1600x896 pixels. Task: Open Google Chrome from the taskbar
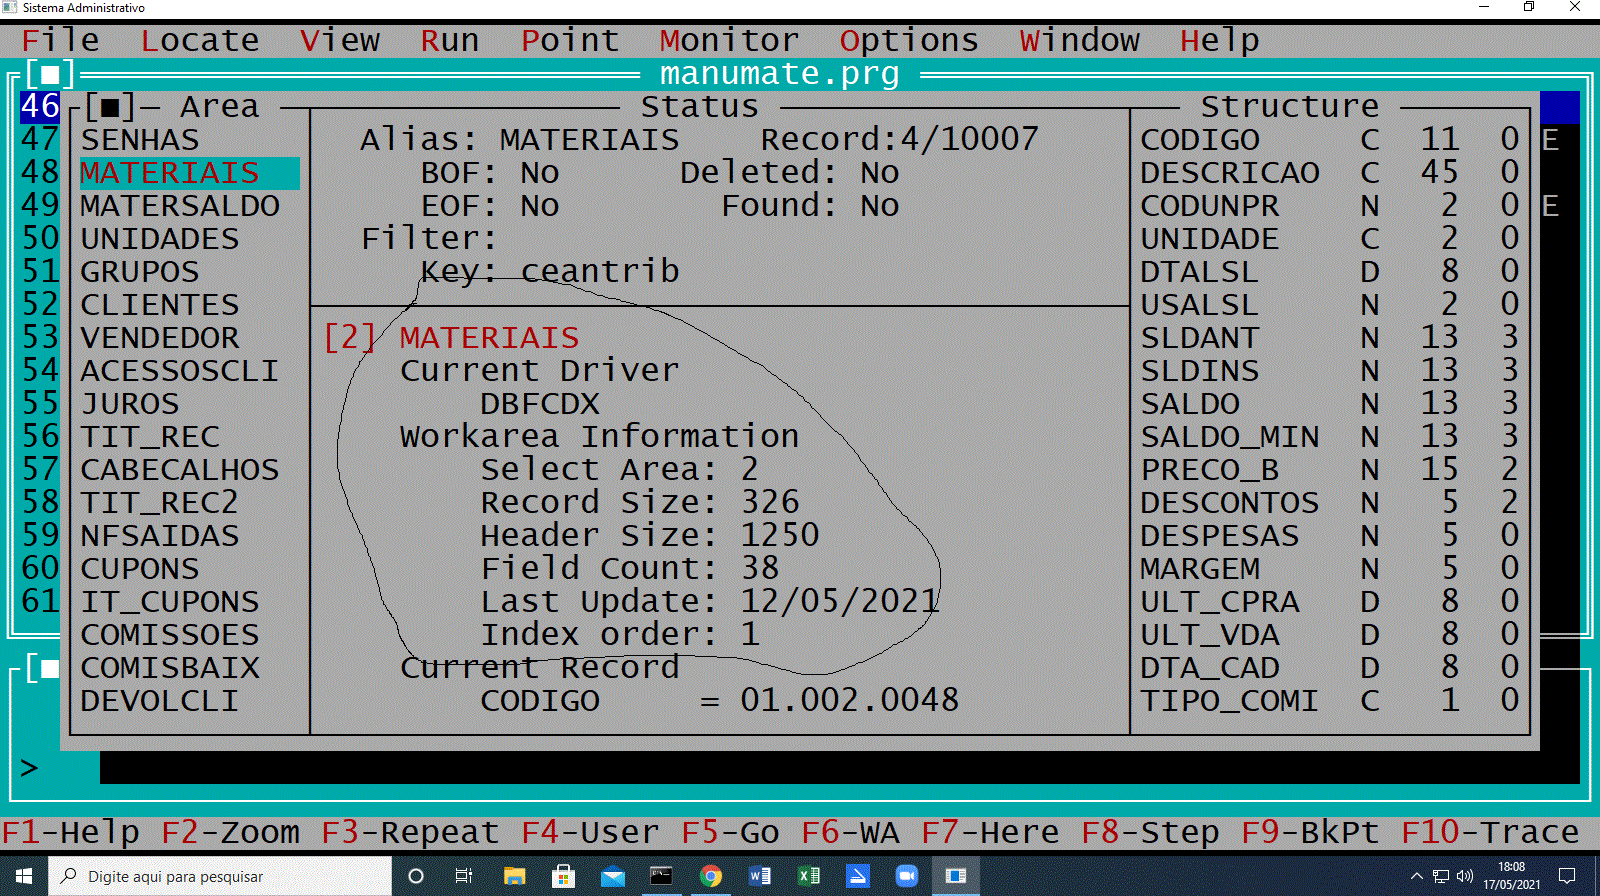(711, 876)
